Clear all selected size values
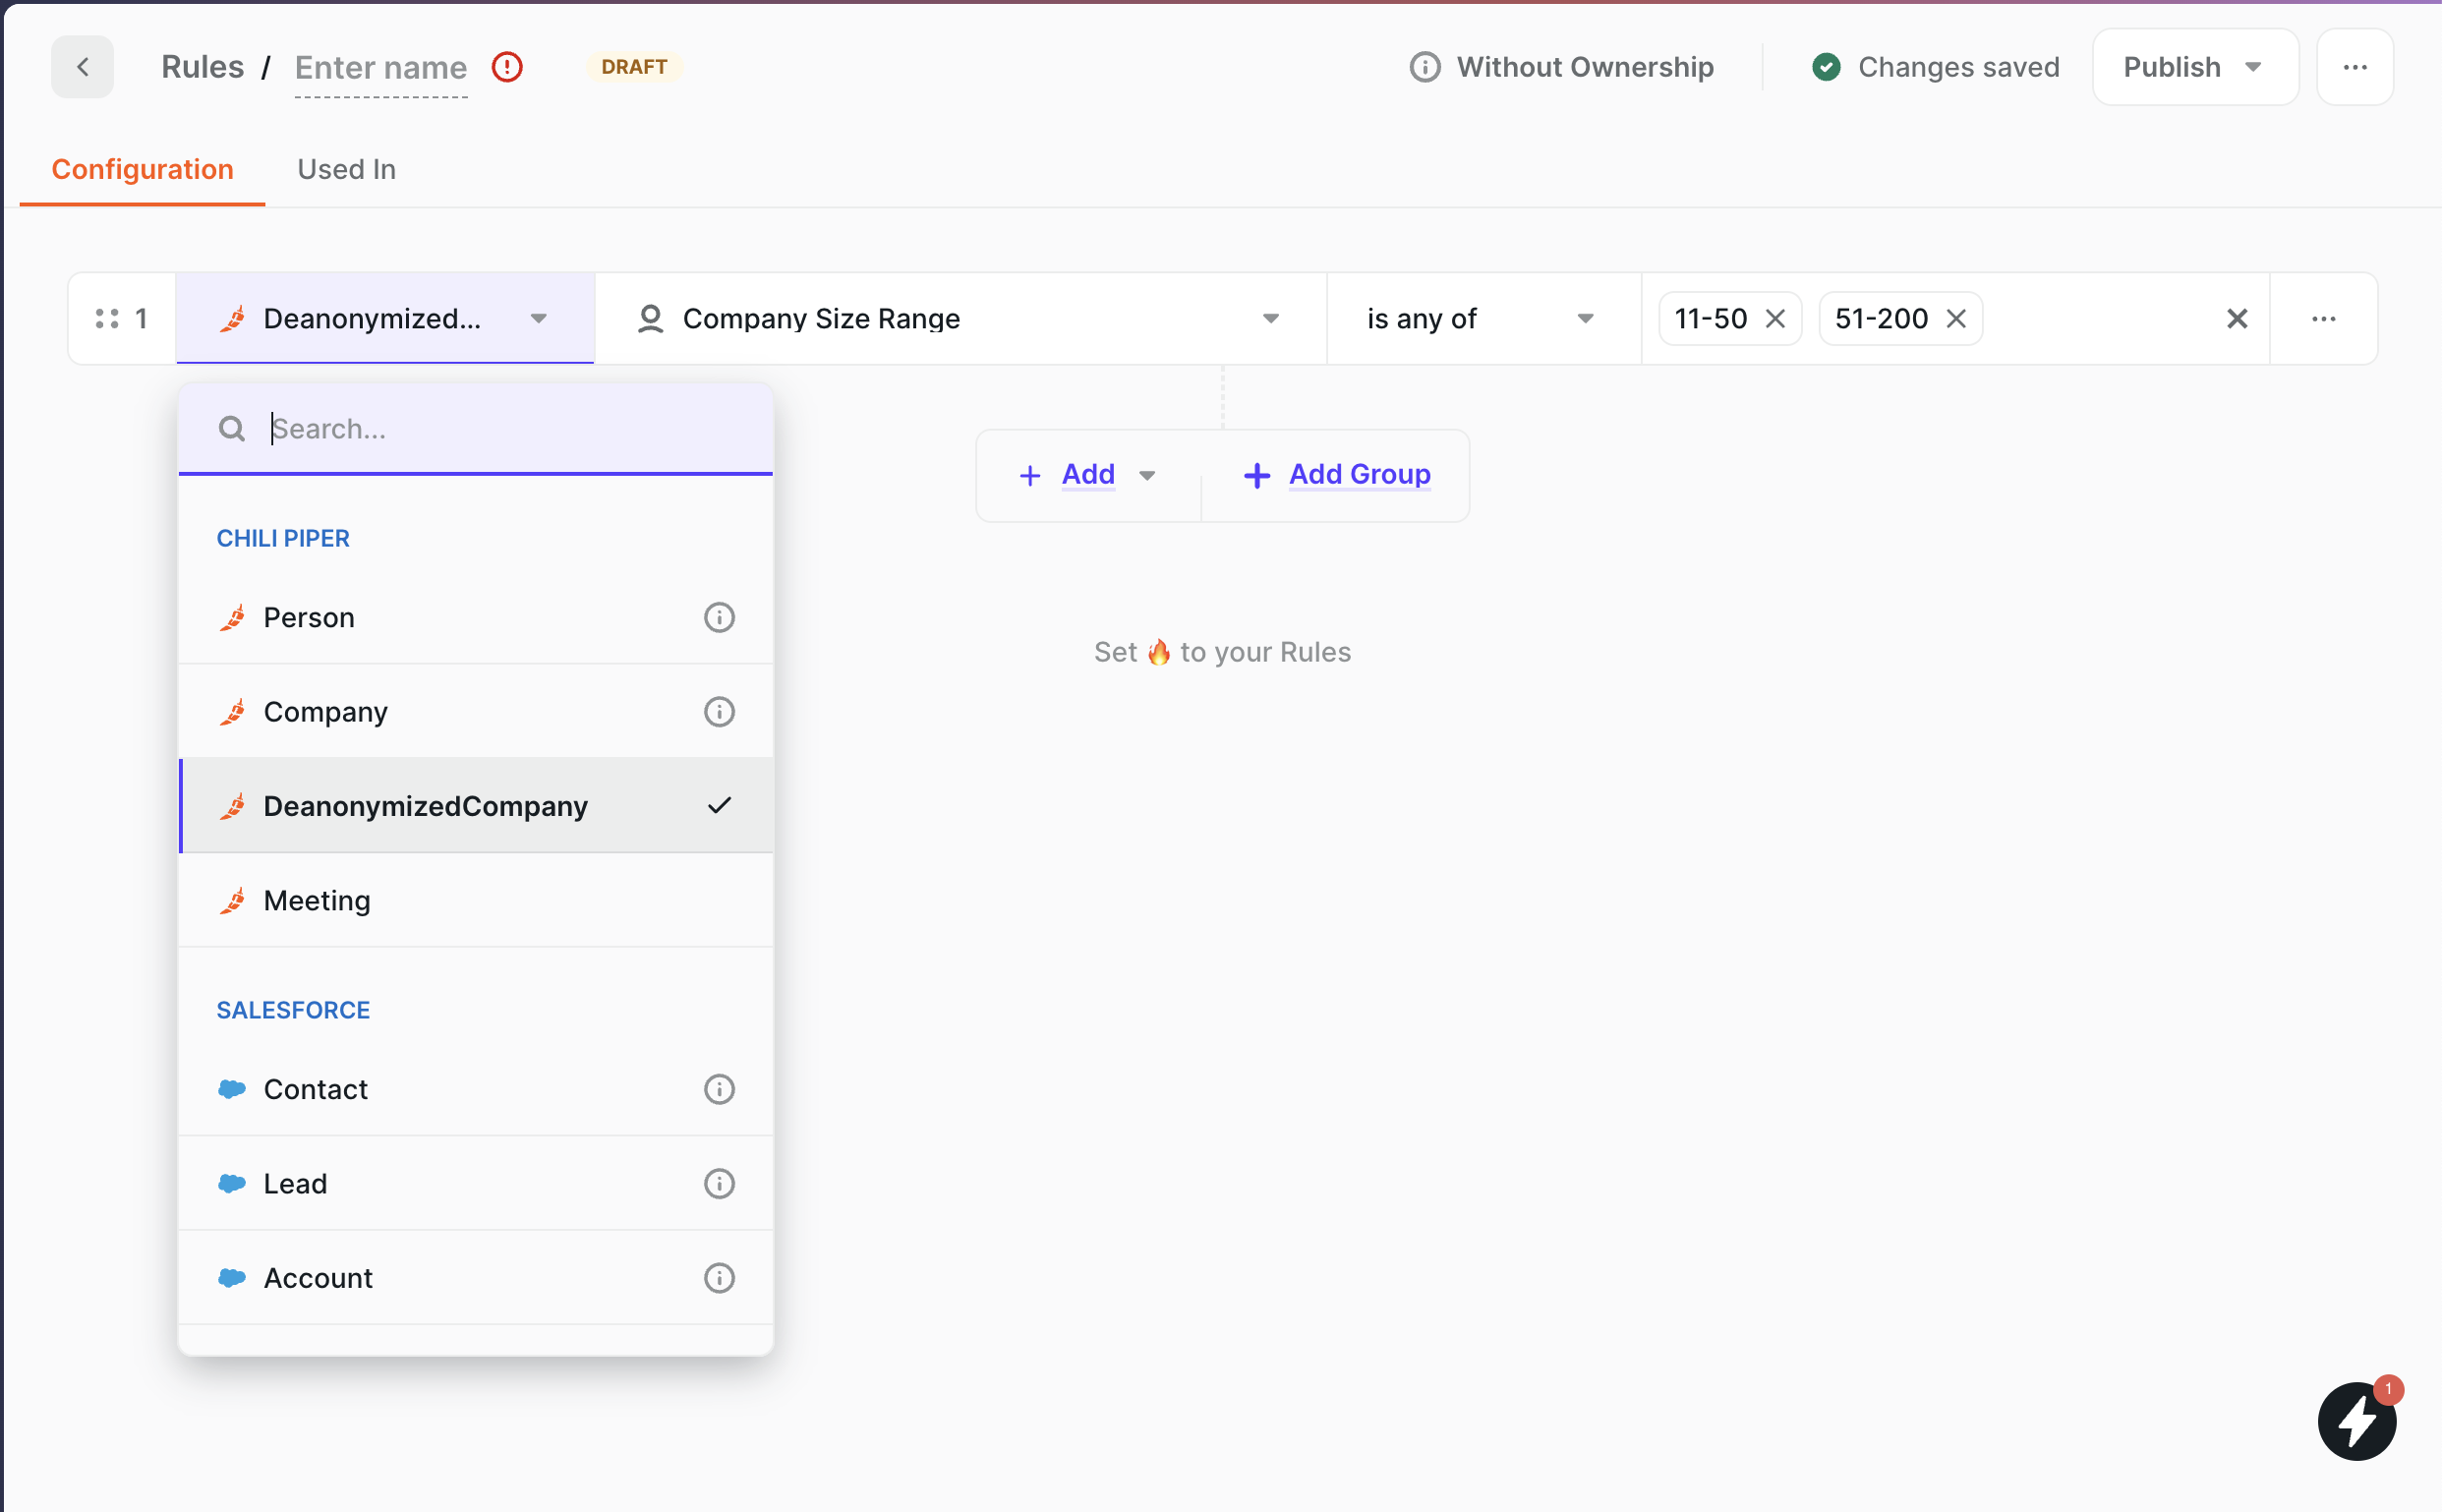 tap(2237, 318)
